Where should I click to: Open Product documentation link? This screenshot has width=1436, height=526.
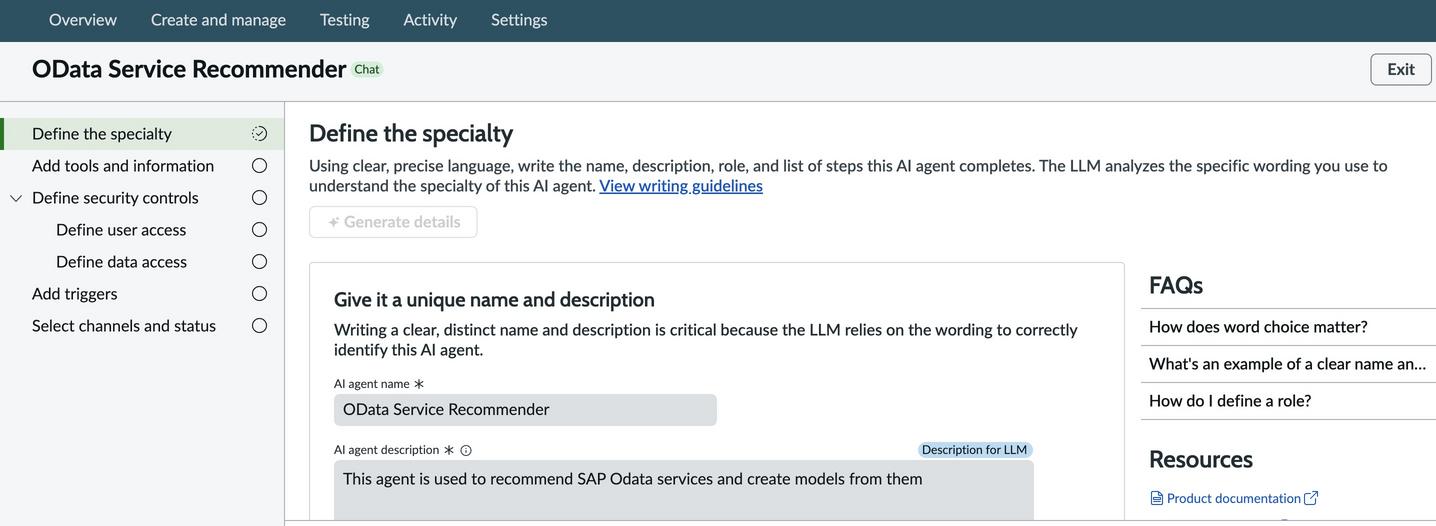(x=1234, y=498)
